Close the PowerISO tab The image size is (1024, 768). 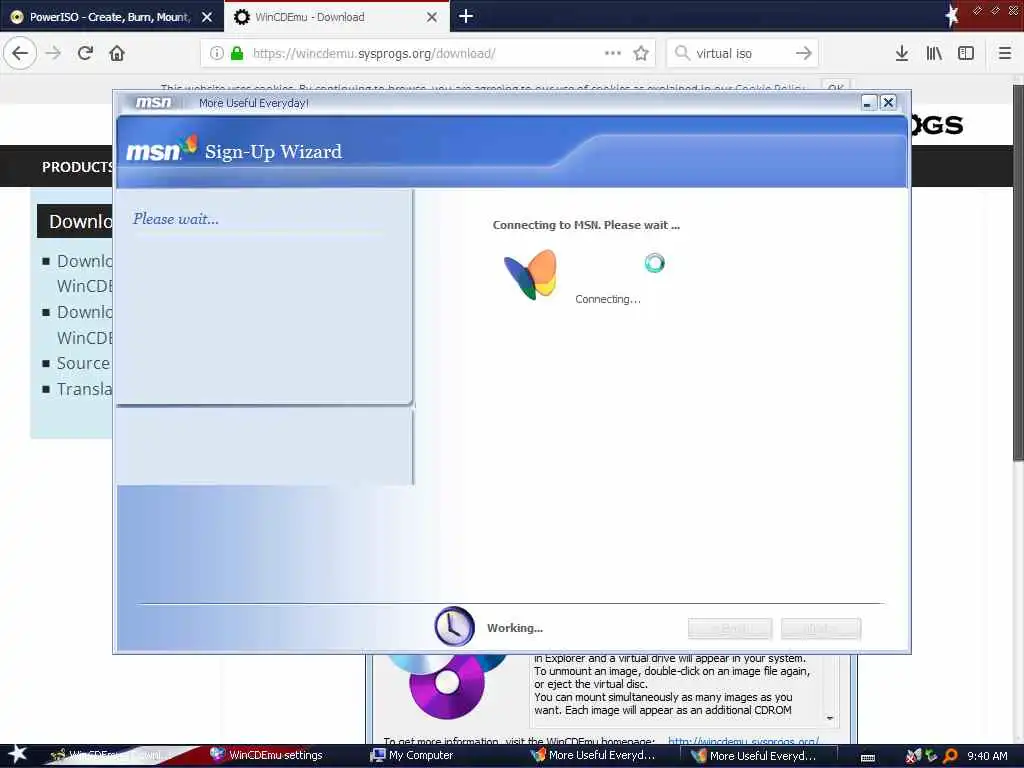(x=207, y=17)
